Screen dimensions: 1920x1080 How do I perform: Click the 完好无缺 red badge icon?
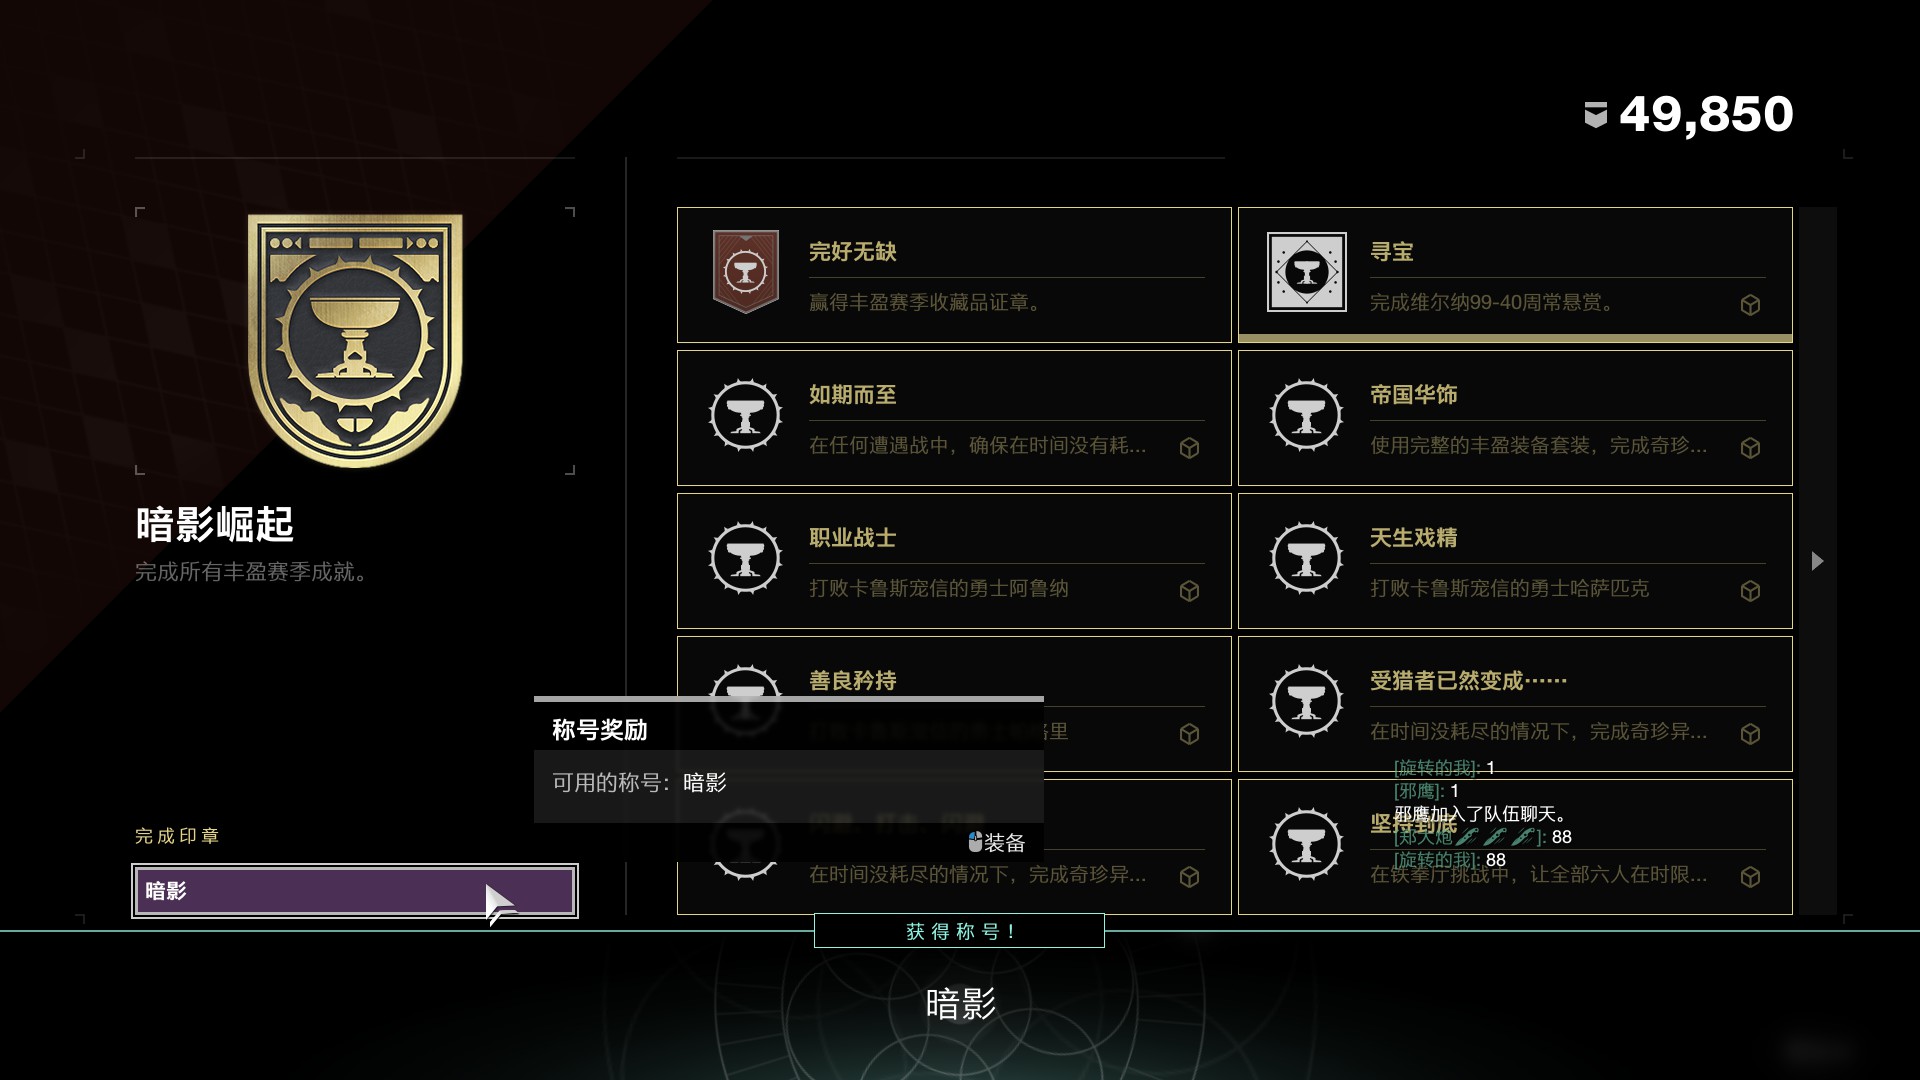pos(745,272)
